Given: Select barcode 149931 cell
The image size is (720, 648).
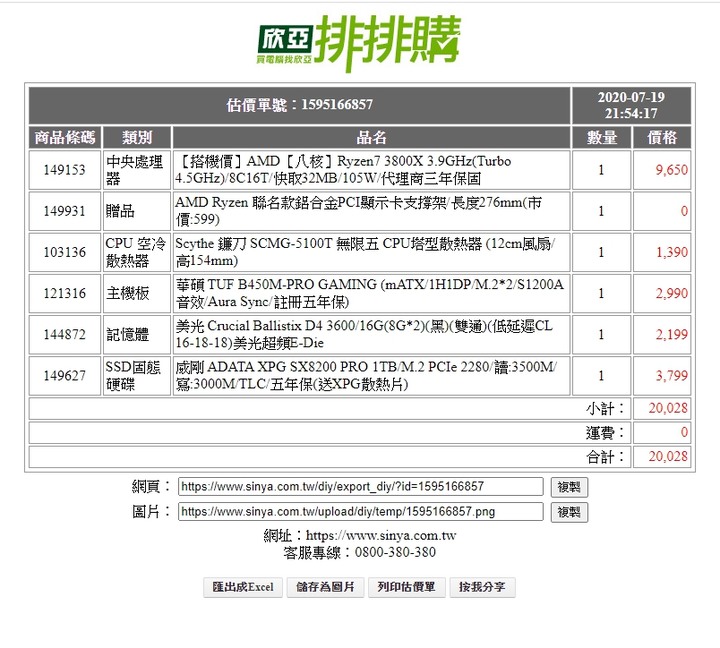Looking at the screenshot, I should (x=65, y=211).
